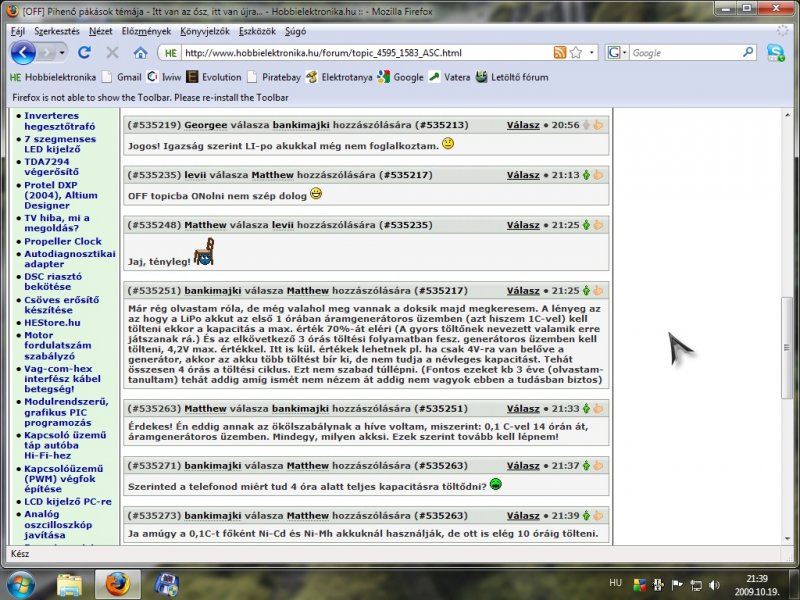Click Válasz on post #535251

pyautogui.click(x=523, y=291)
